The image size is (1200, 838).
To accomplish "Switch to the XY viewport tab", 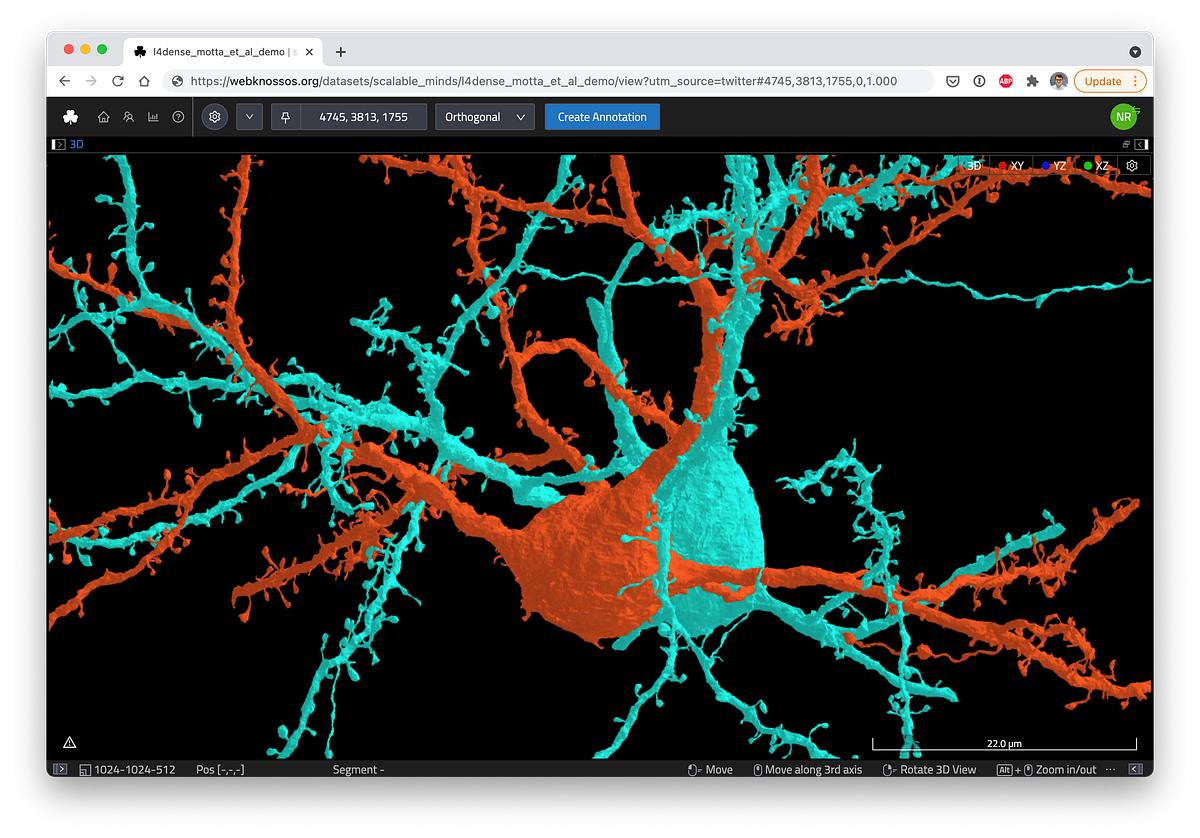I will coord(1014,165).
